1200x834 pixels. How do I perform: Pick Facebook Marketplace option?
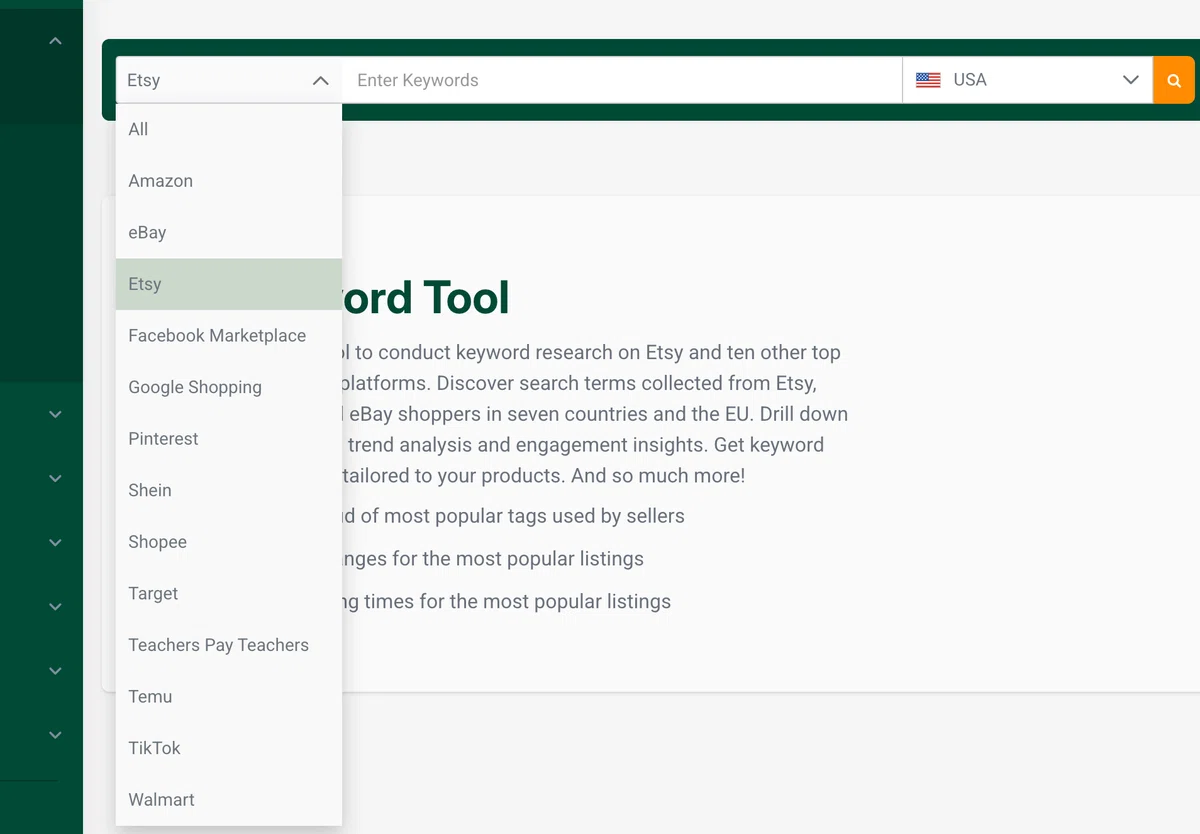click(x=229, y=336)
